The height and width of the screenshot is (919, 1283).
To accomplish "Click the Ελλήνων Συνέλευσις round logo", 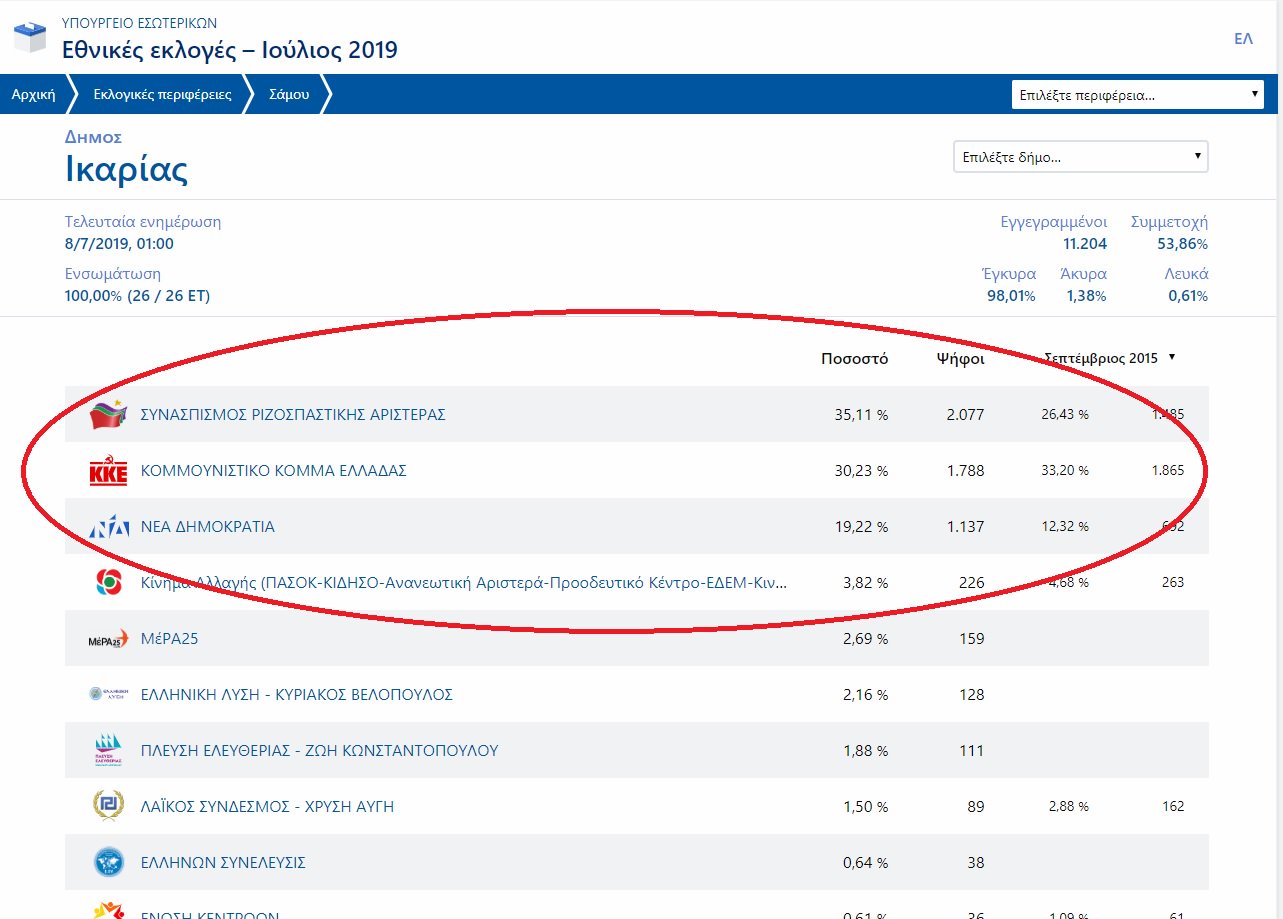I will point(108,862).
